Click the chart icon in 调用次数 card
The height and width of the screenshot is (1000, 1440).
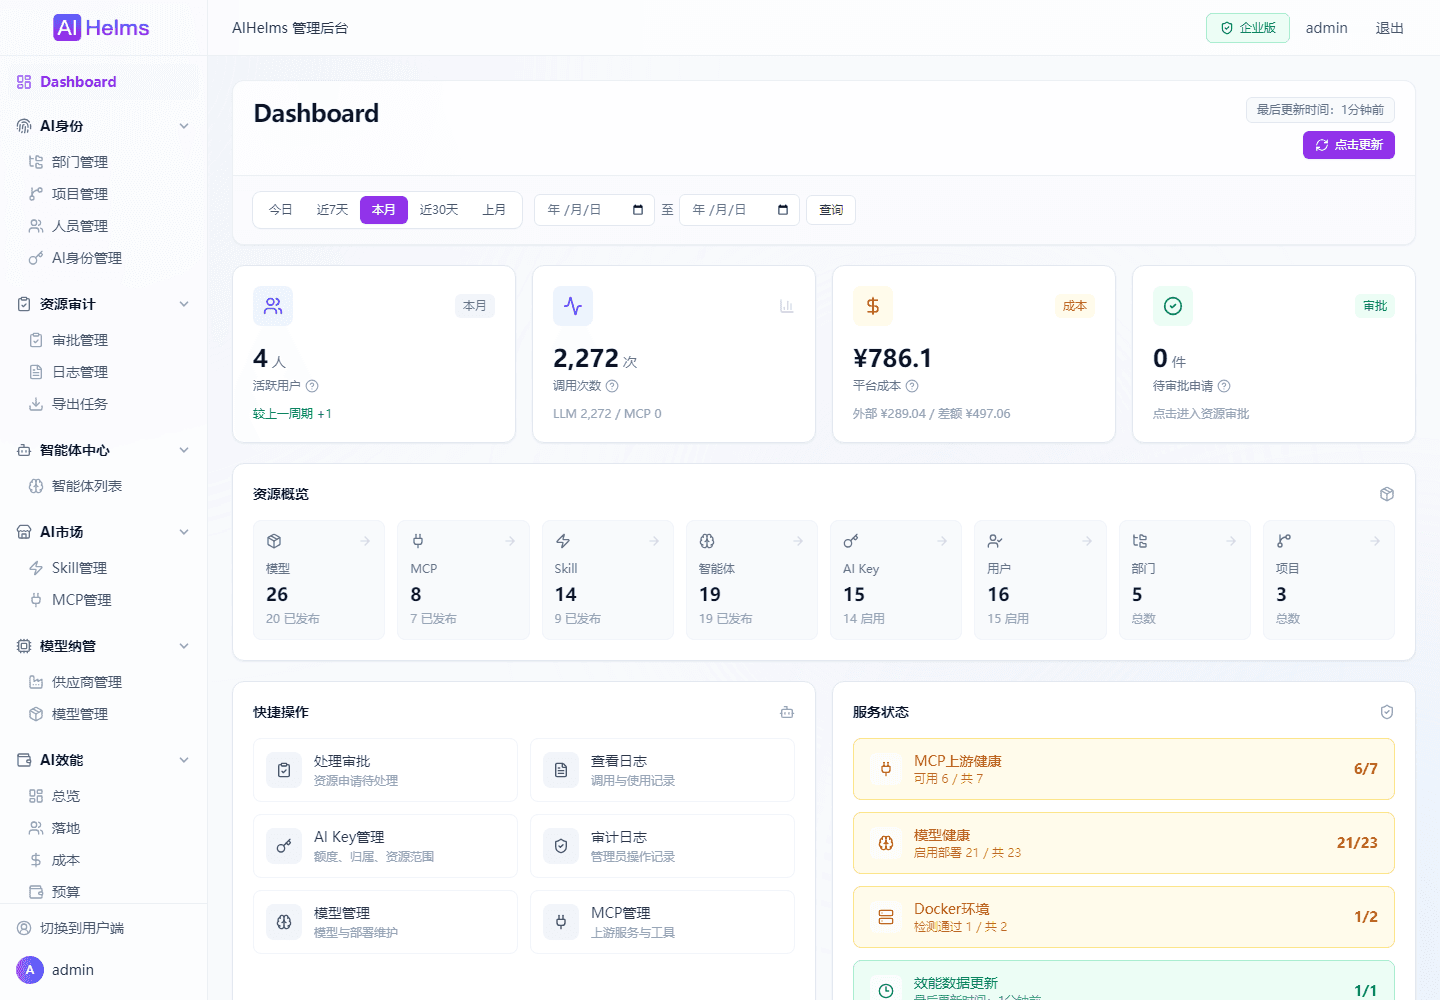tap(787, 306)
